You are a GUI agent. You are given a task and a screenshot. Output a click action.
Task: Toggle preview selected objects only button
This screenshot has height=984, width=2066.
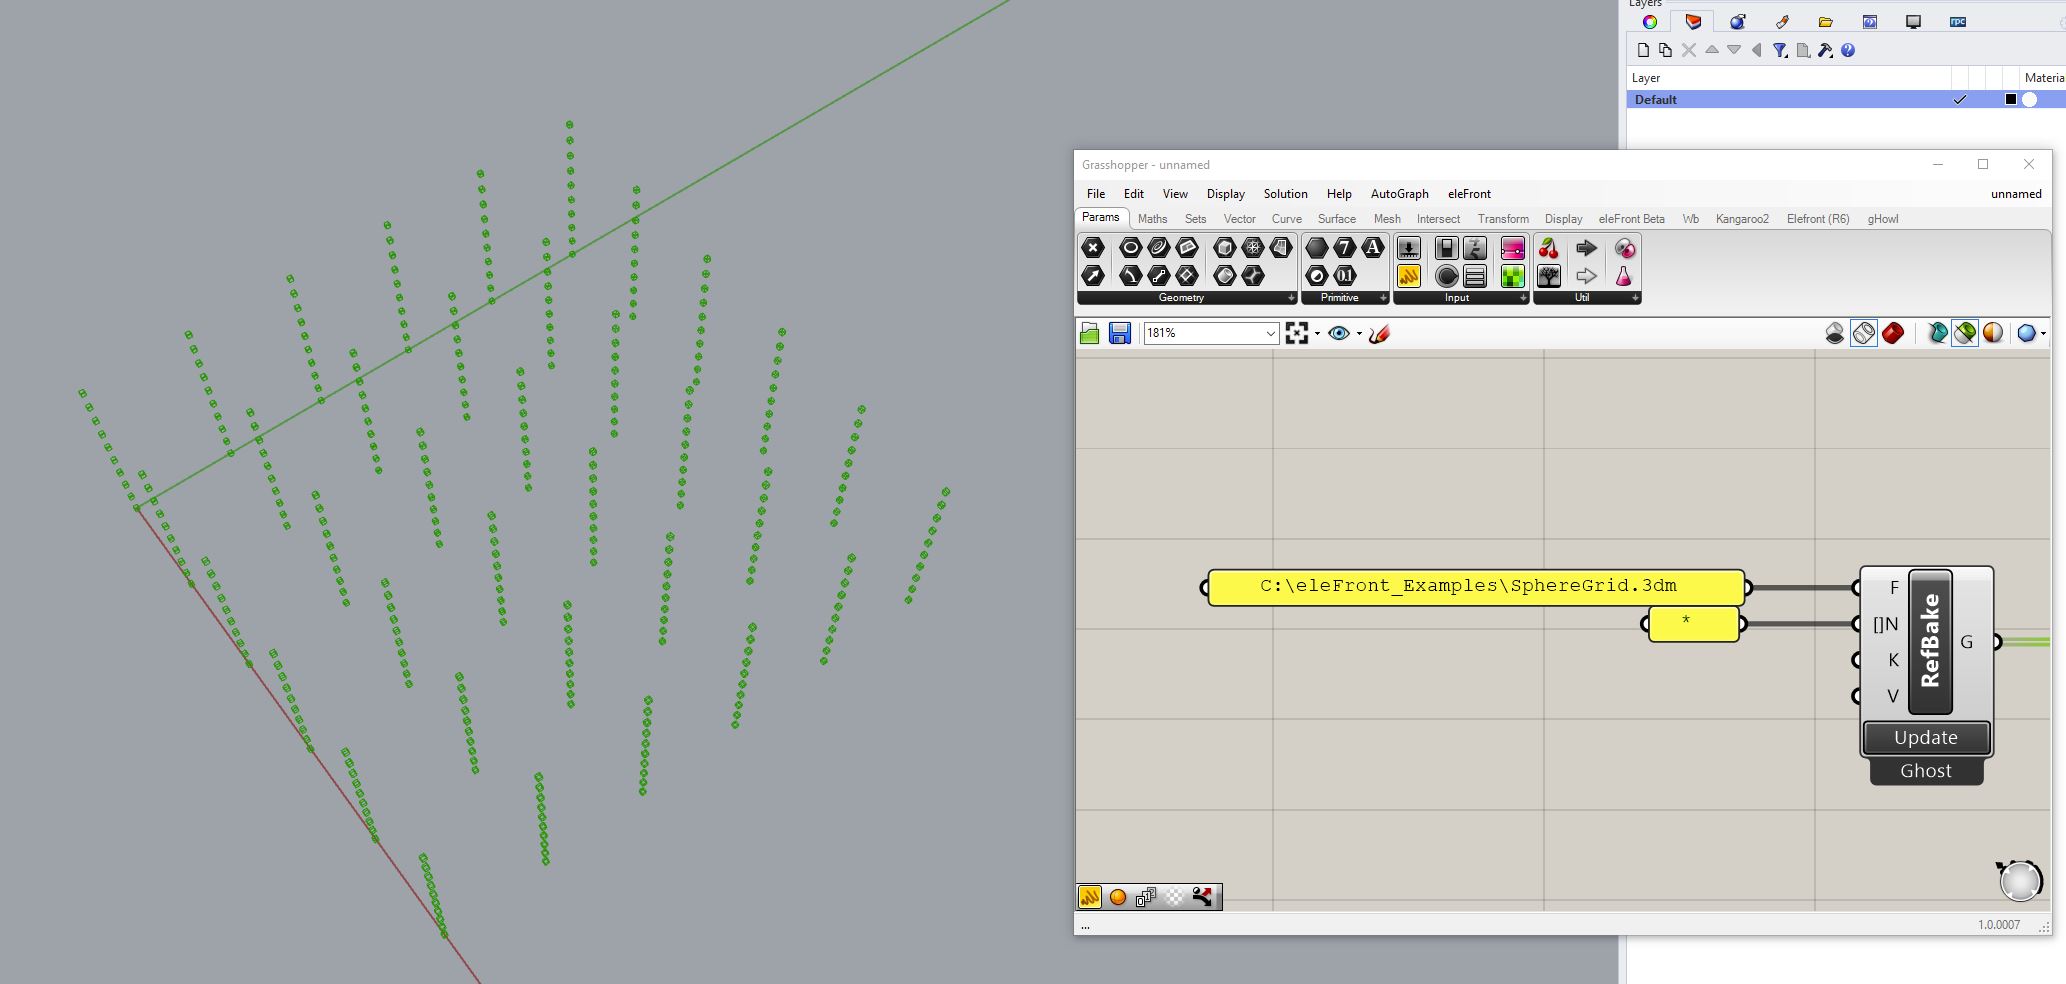(x=1964, y=334)
